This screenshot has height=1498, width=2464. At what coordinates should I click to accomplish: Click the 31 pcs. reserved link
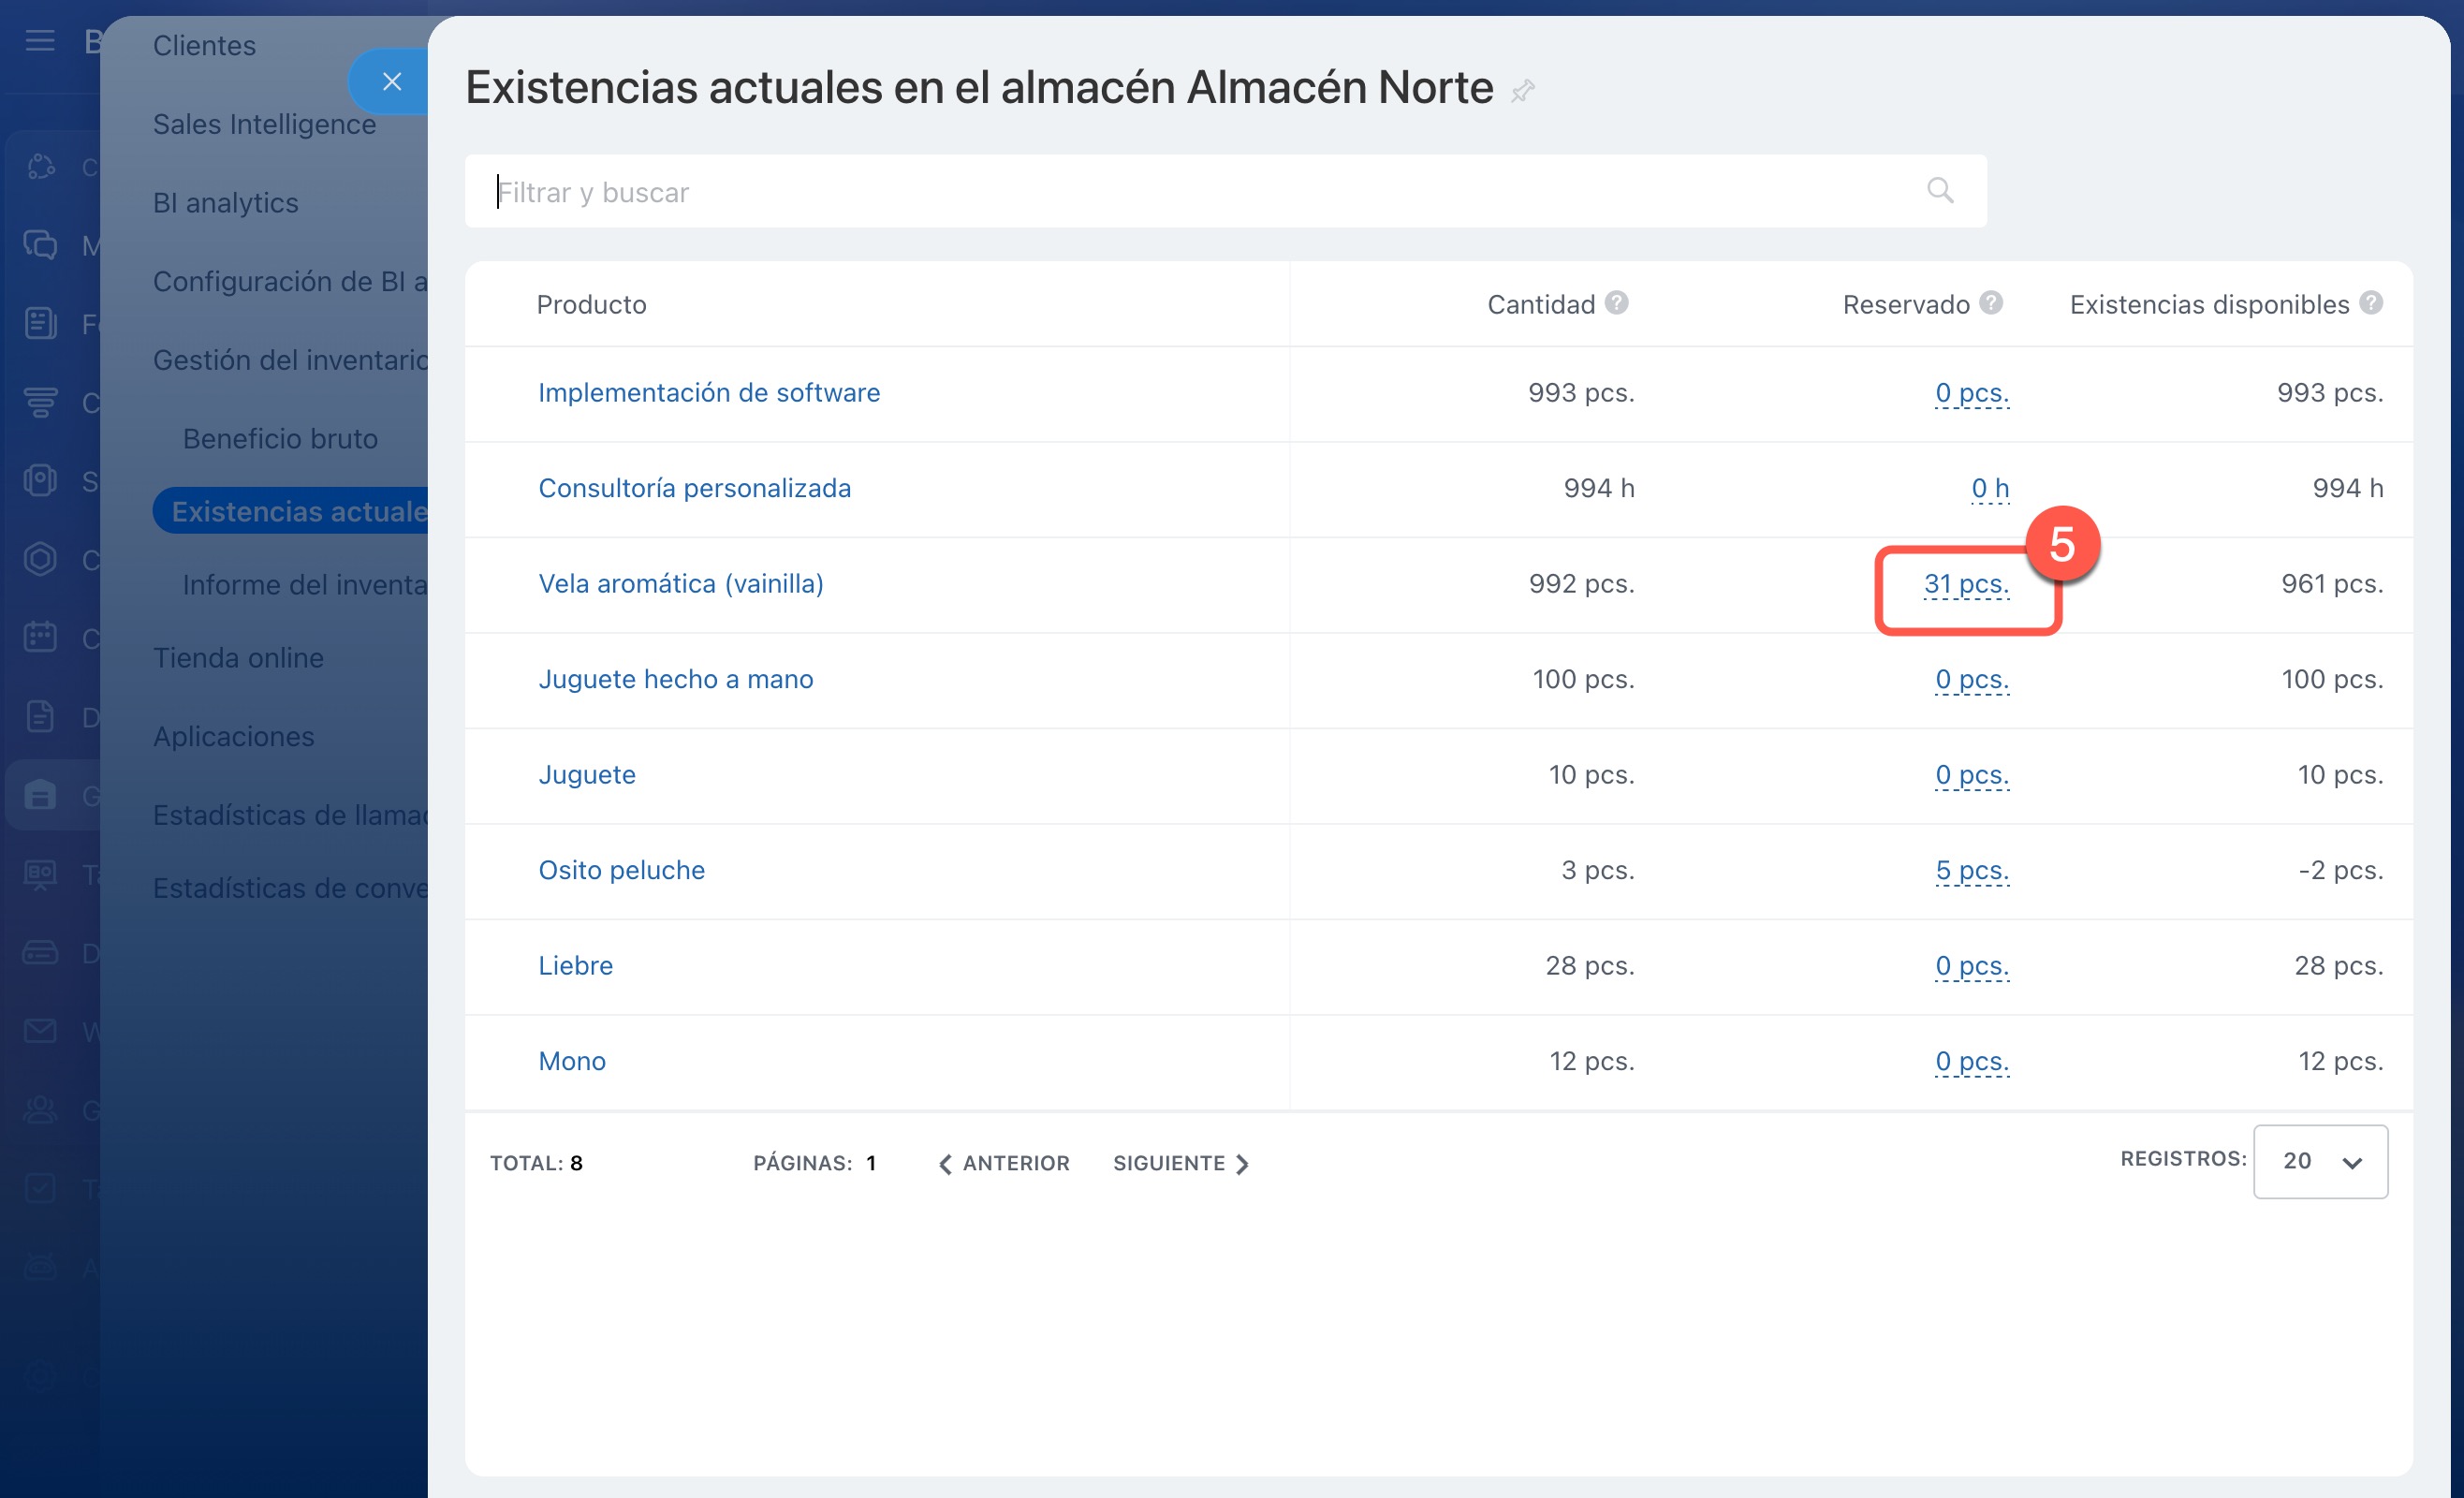click(x=1965, y=584)
